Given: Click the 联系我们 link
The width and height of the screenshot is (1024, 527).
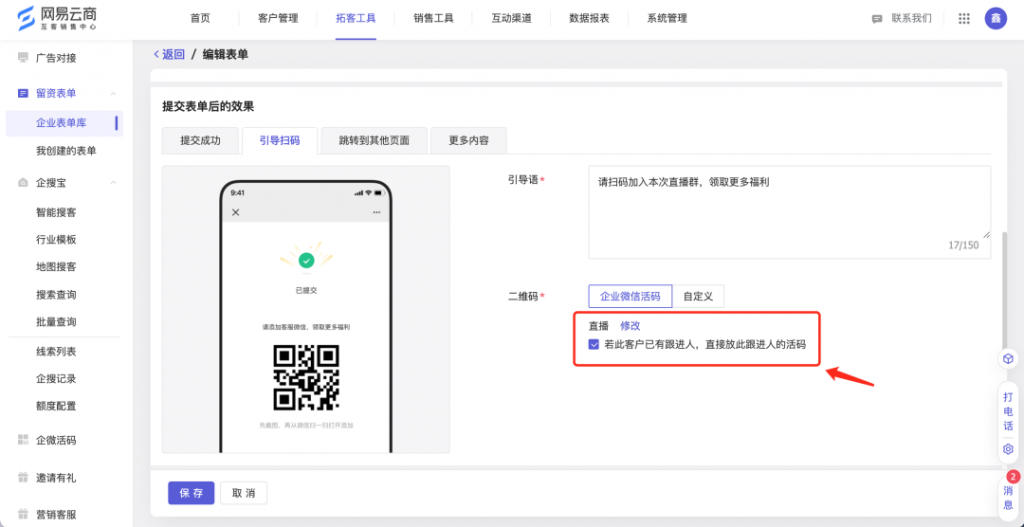Looking at the screenshot, I should click(x=912, y=18).
